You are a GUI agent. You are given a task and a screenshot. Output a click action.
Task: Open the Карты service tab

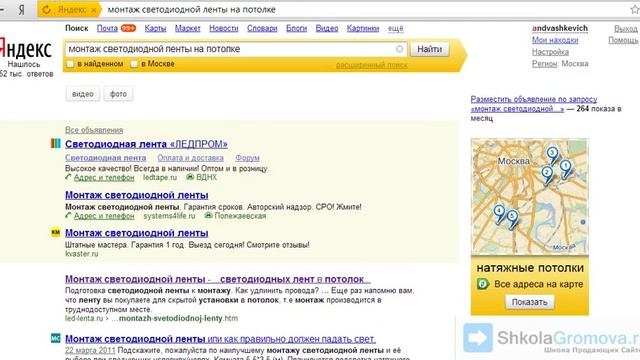[155, 28]
